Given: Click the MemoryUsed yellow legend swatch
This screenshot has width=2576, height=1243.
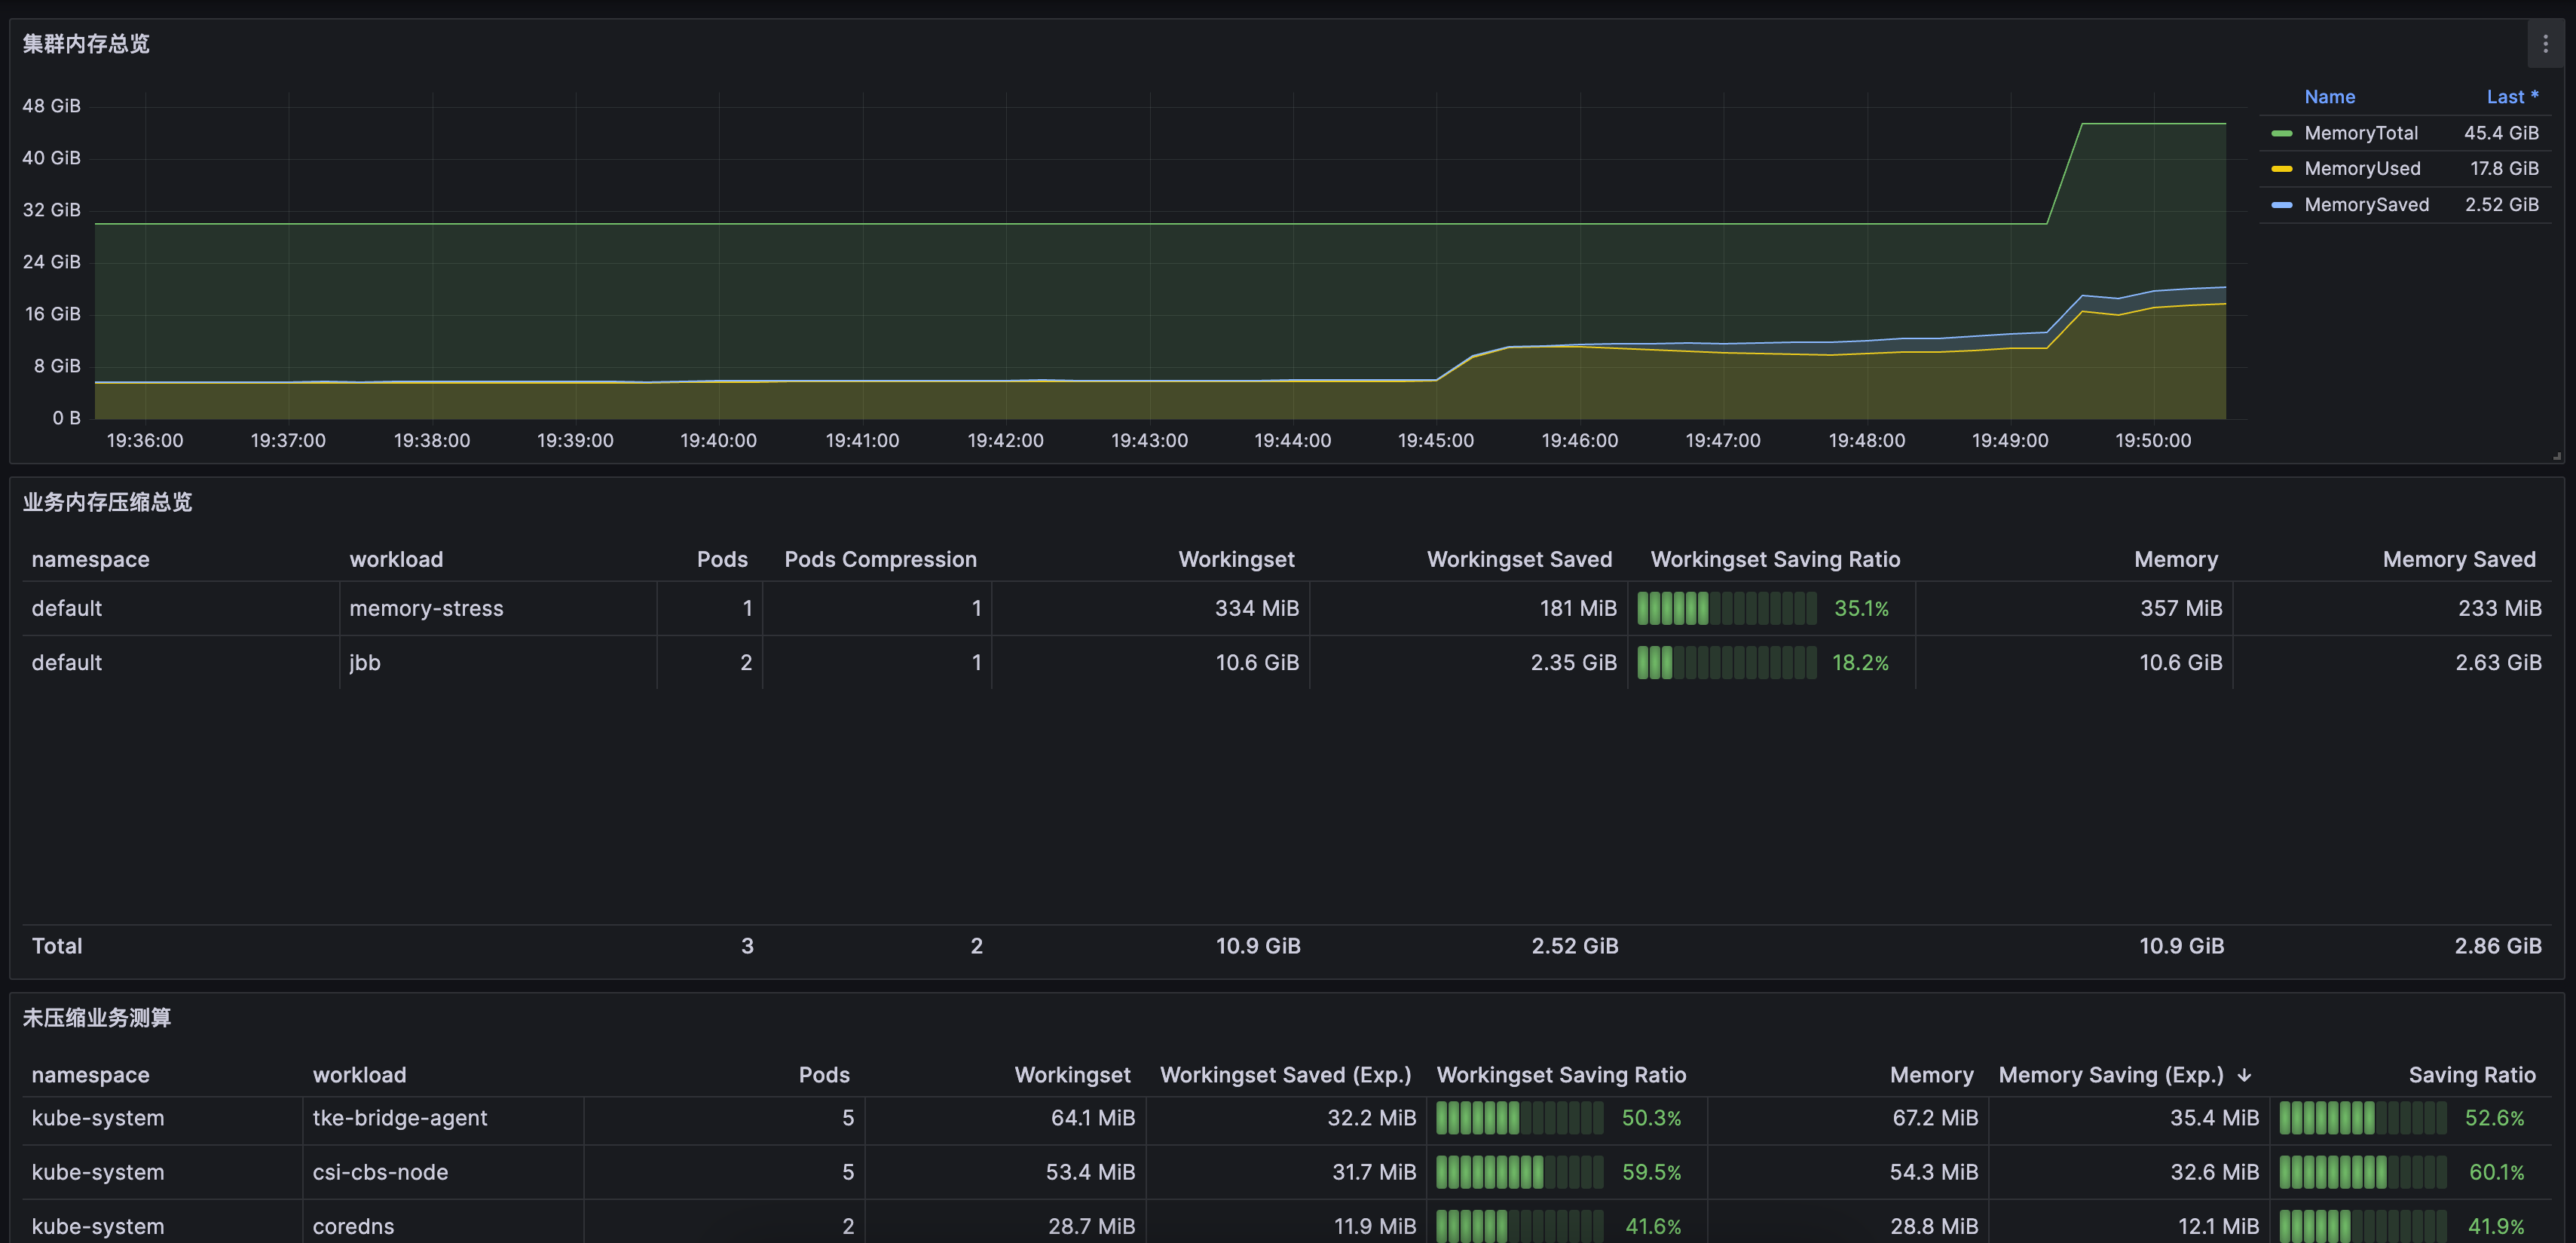Looking at the screenshot, I should pos(2281,169).
